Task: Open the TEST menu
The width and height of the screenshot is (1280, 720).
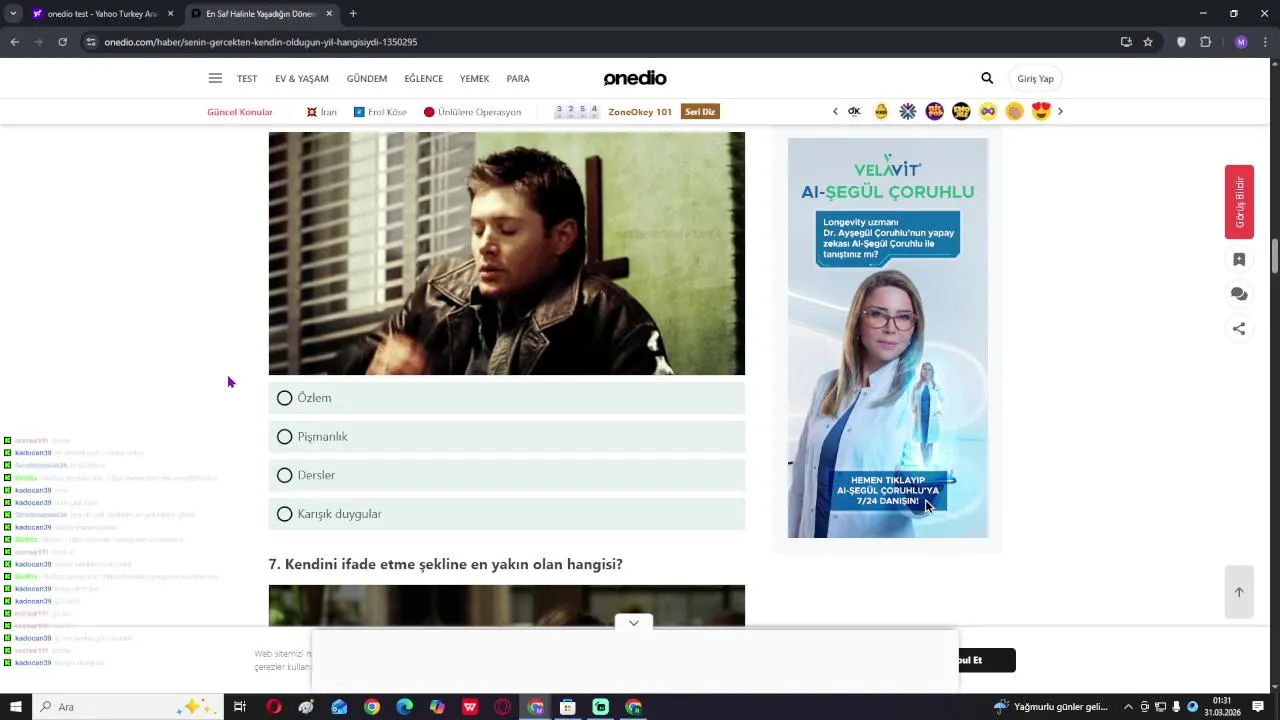Action: coord(247,79)
